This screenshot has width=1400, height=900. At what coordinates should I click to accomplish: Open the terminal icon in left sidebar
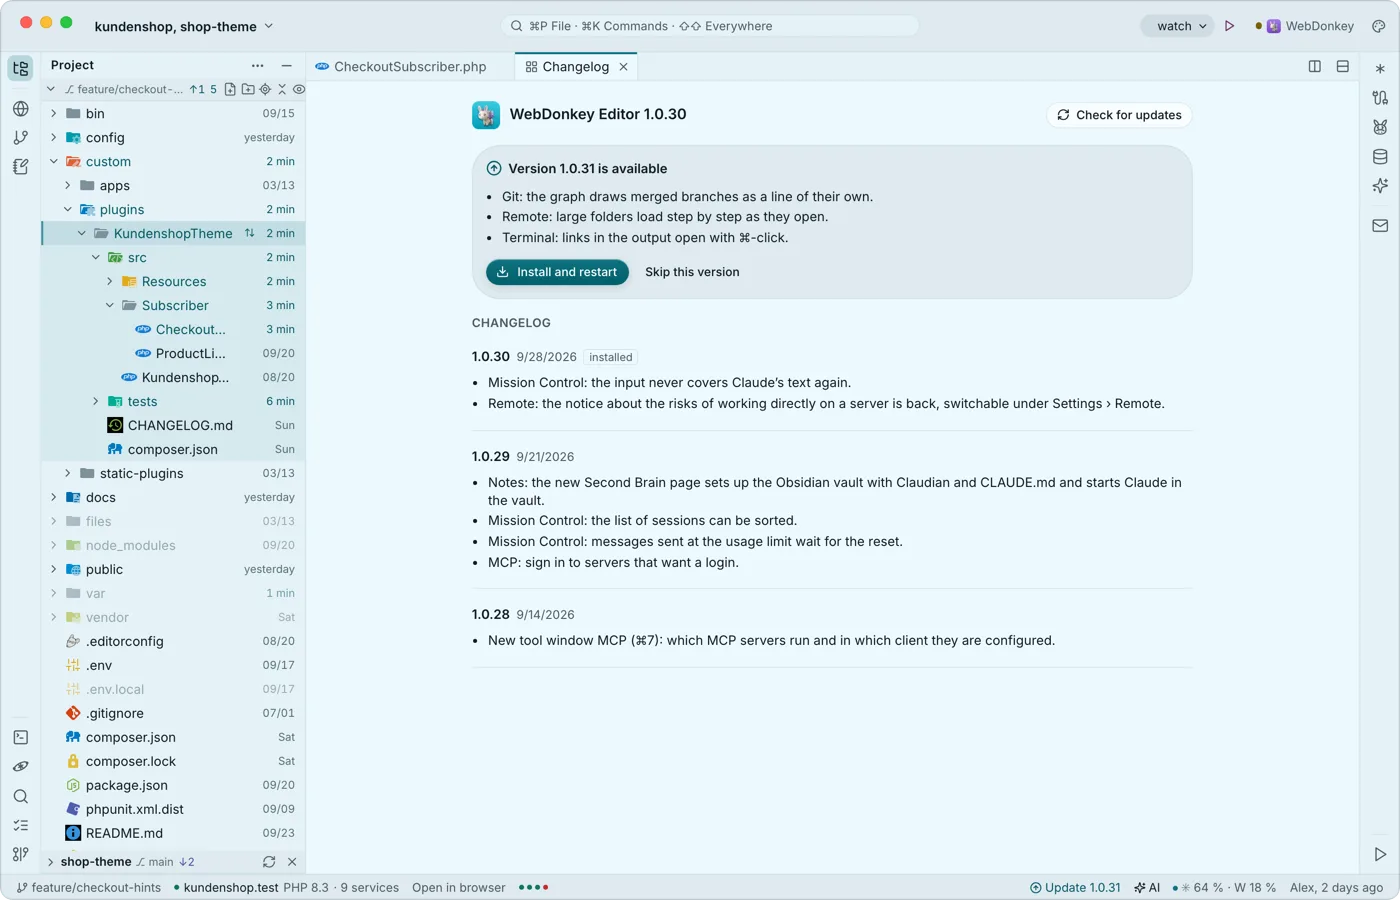click(21, 737)
